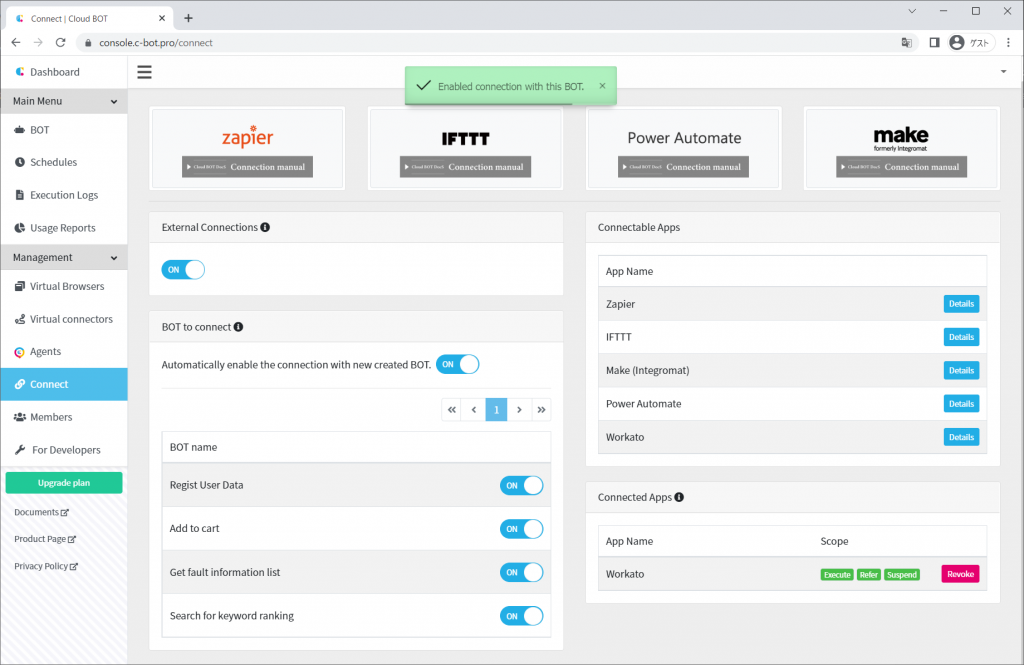
Task: Click the info icon beside Connected Apps
Action: (679, 497)
